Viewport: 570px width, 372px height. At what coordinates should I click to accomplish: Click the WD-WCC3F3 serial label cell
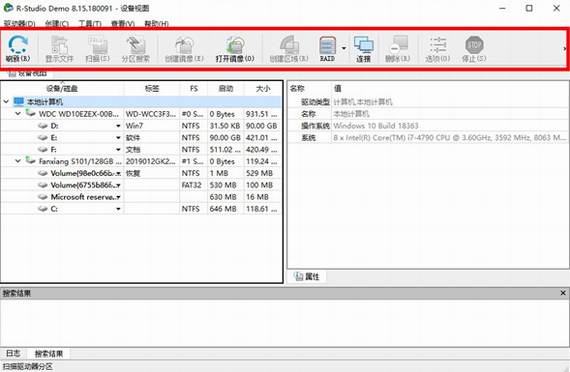151,114
